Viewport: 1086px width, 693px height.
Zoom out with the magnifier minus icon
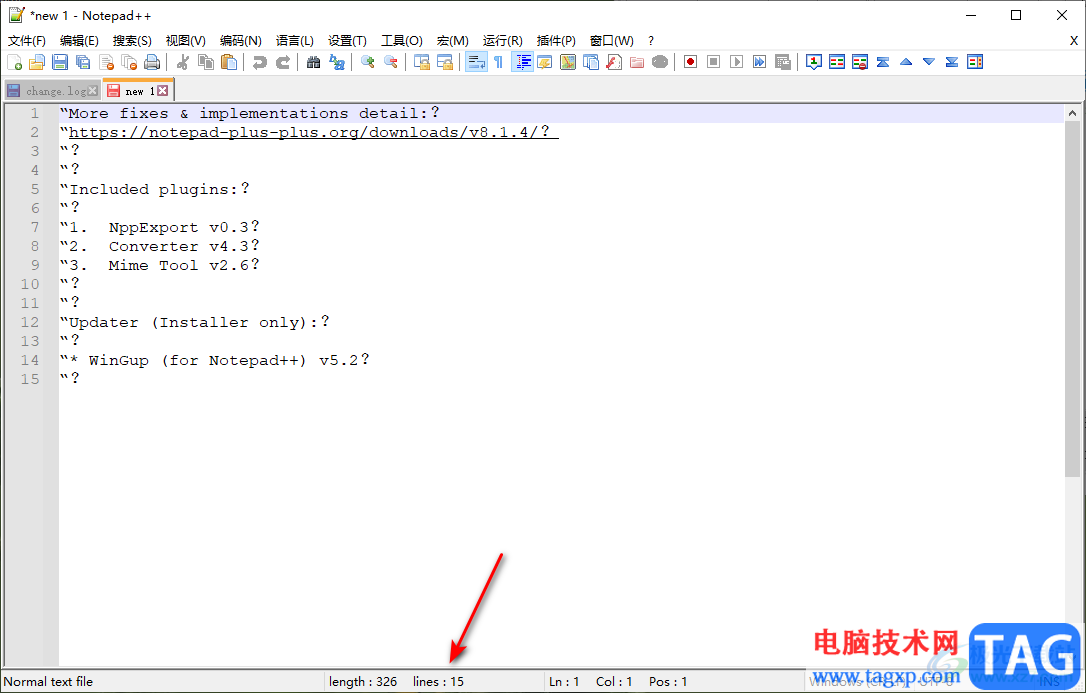[391, 62]
